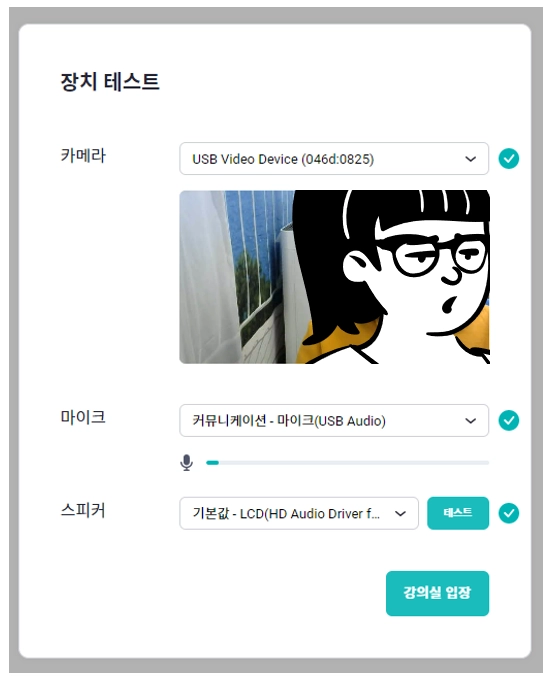Expand the camera list using its chevron arrow
Screen dimensions: 548x680
(470, 159)
